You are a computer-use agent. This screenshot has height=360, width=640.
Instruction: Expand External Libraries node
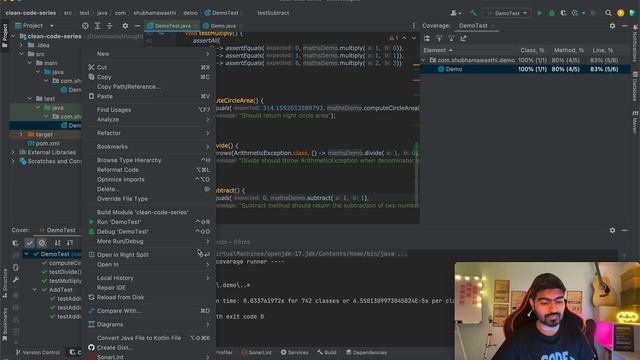click(x=13, y=152)
